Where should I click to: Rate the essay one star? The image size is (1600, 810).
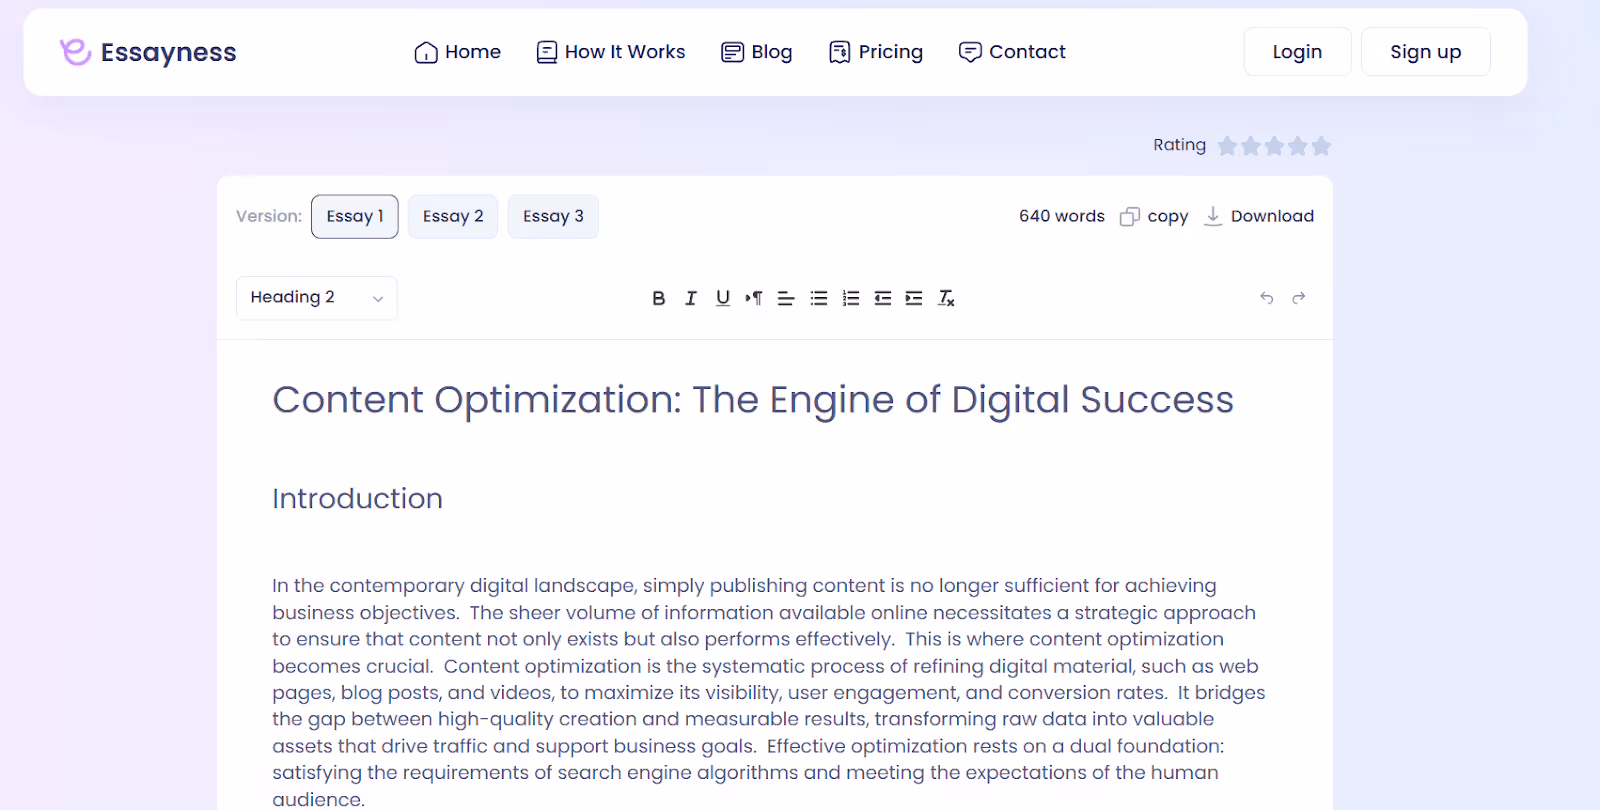coord(1227,146)
